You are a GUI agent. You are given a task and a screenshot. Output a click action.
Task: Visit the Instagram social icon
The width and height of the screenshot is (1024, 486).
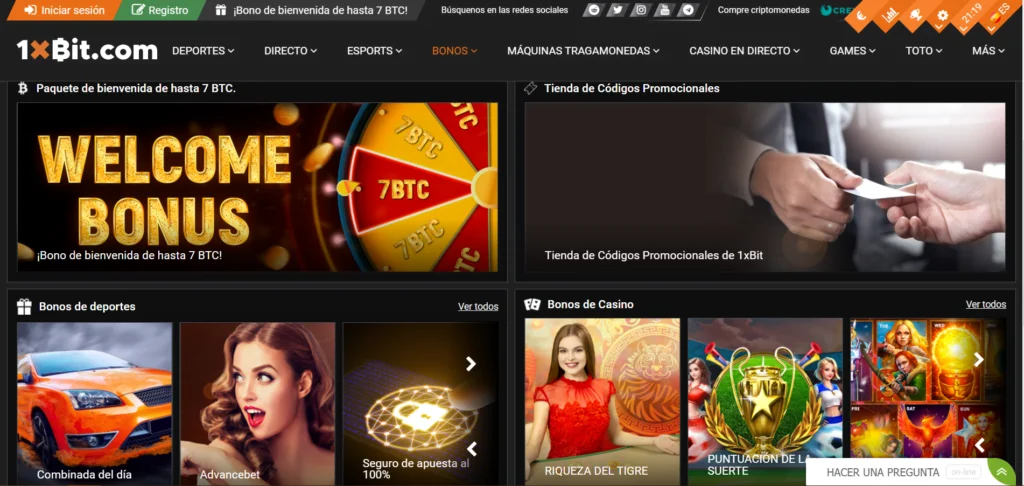641,10
